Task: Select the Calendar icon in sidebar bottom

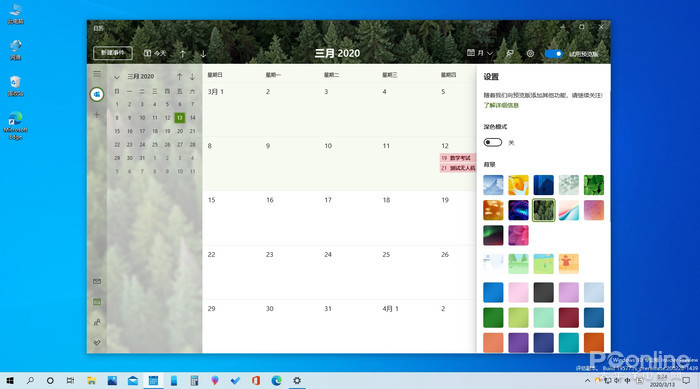Action: click(x=97, y=302)
